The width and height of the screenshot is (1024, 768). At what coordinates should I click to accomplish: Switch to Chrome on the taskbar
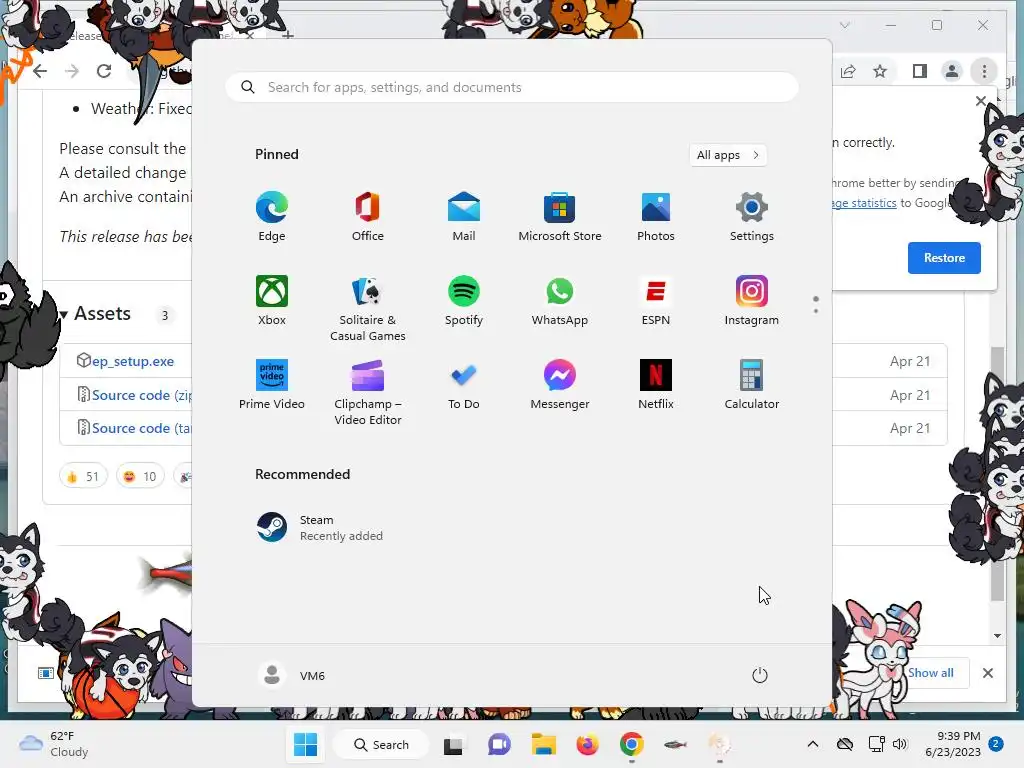pos(632,744)
